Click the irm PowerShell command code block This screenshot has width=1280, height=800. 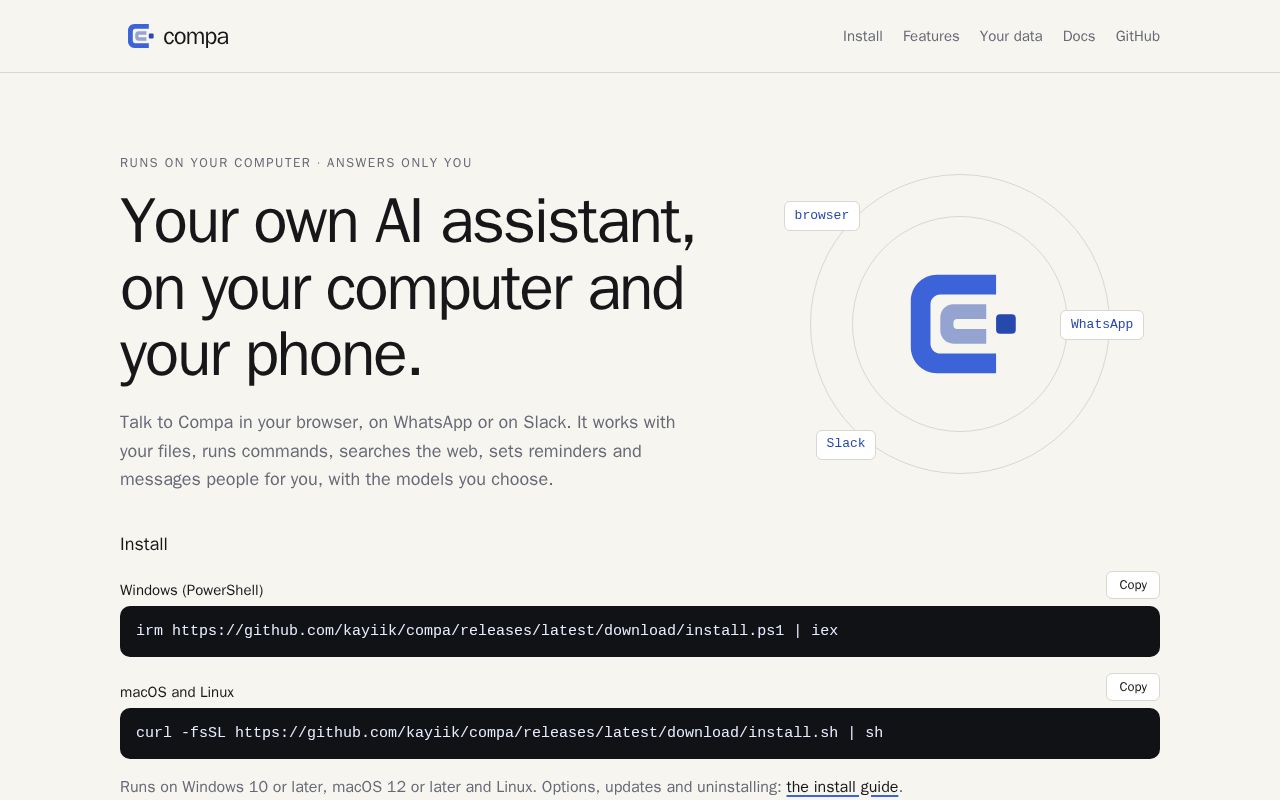(640, 631)
